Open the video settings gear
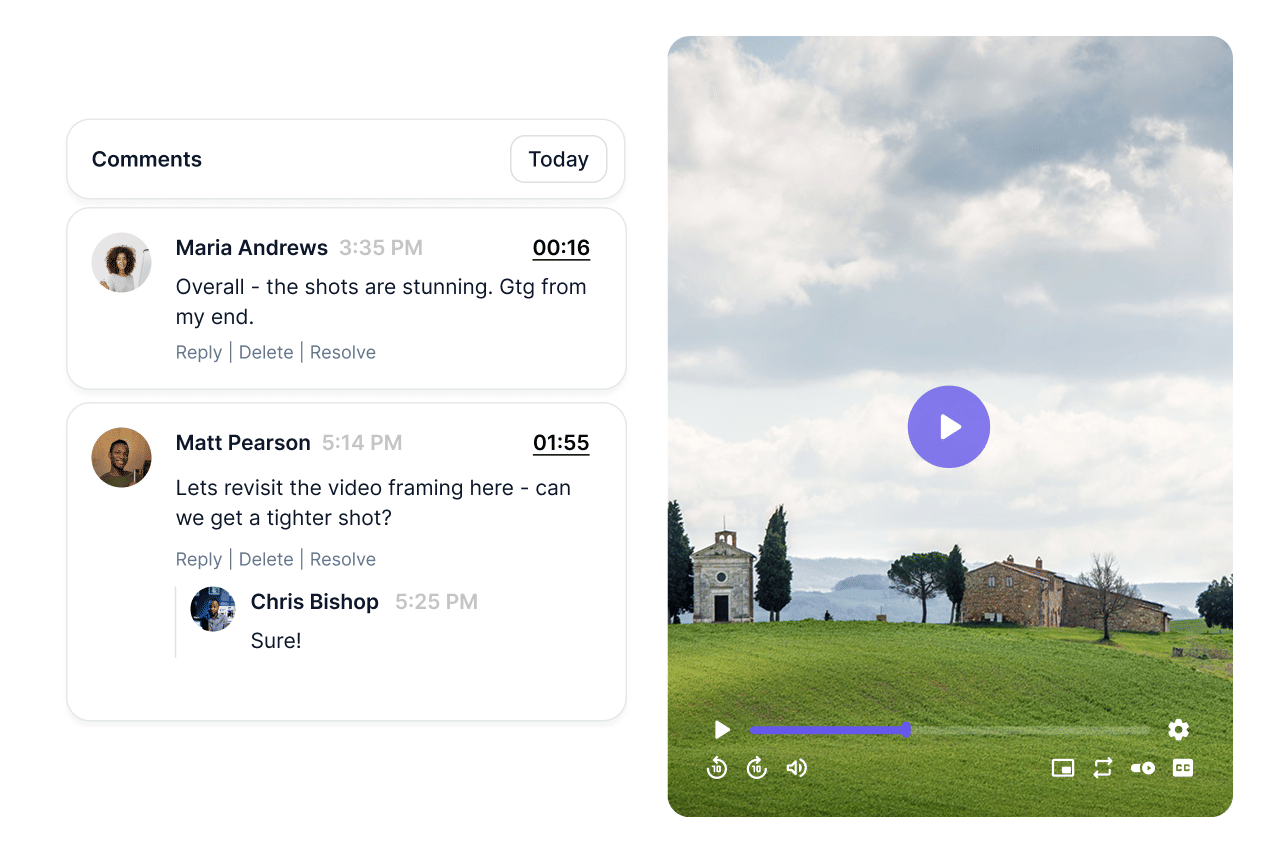The width and height of the screenshot is (1269, 854). 1178,730
